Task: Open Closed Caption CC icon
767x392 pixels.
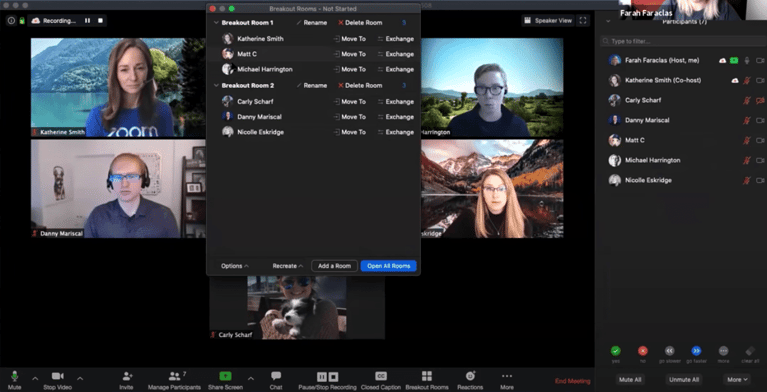Action: pos(381,376)
